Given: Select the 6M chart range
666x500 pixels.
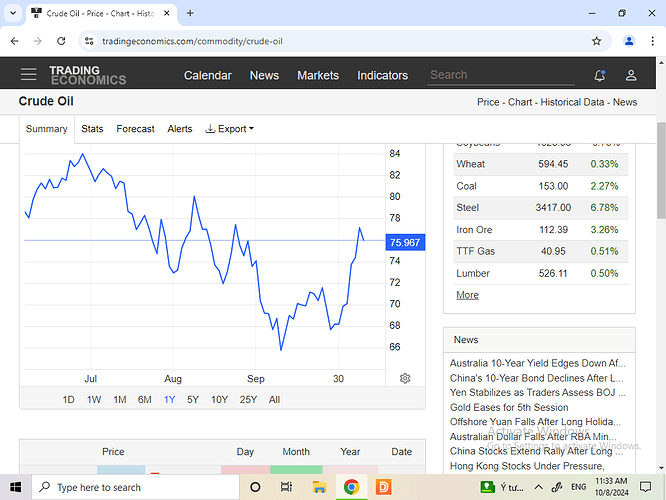Looking at the screenshot, I should click(144, 399).
